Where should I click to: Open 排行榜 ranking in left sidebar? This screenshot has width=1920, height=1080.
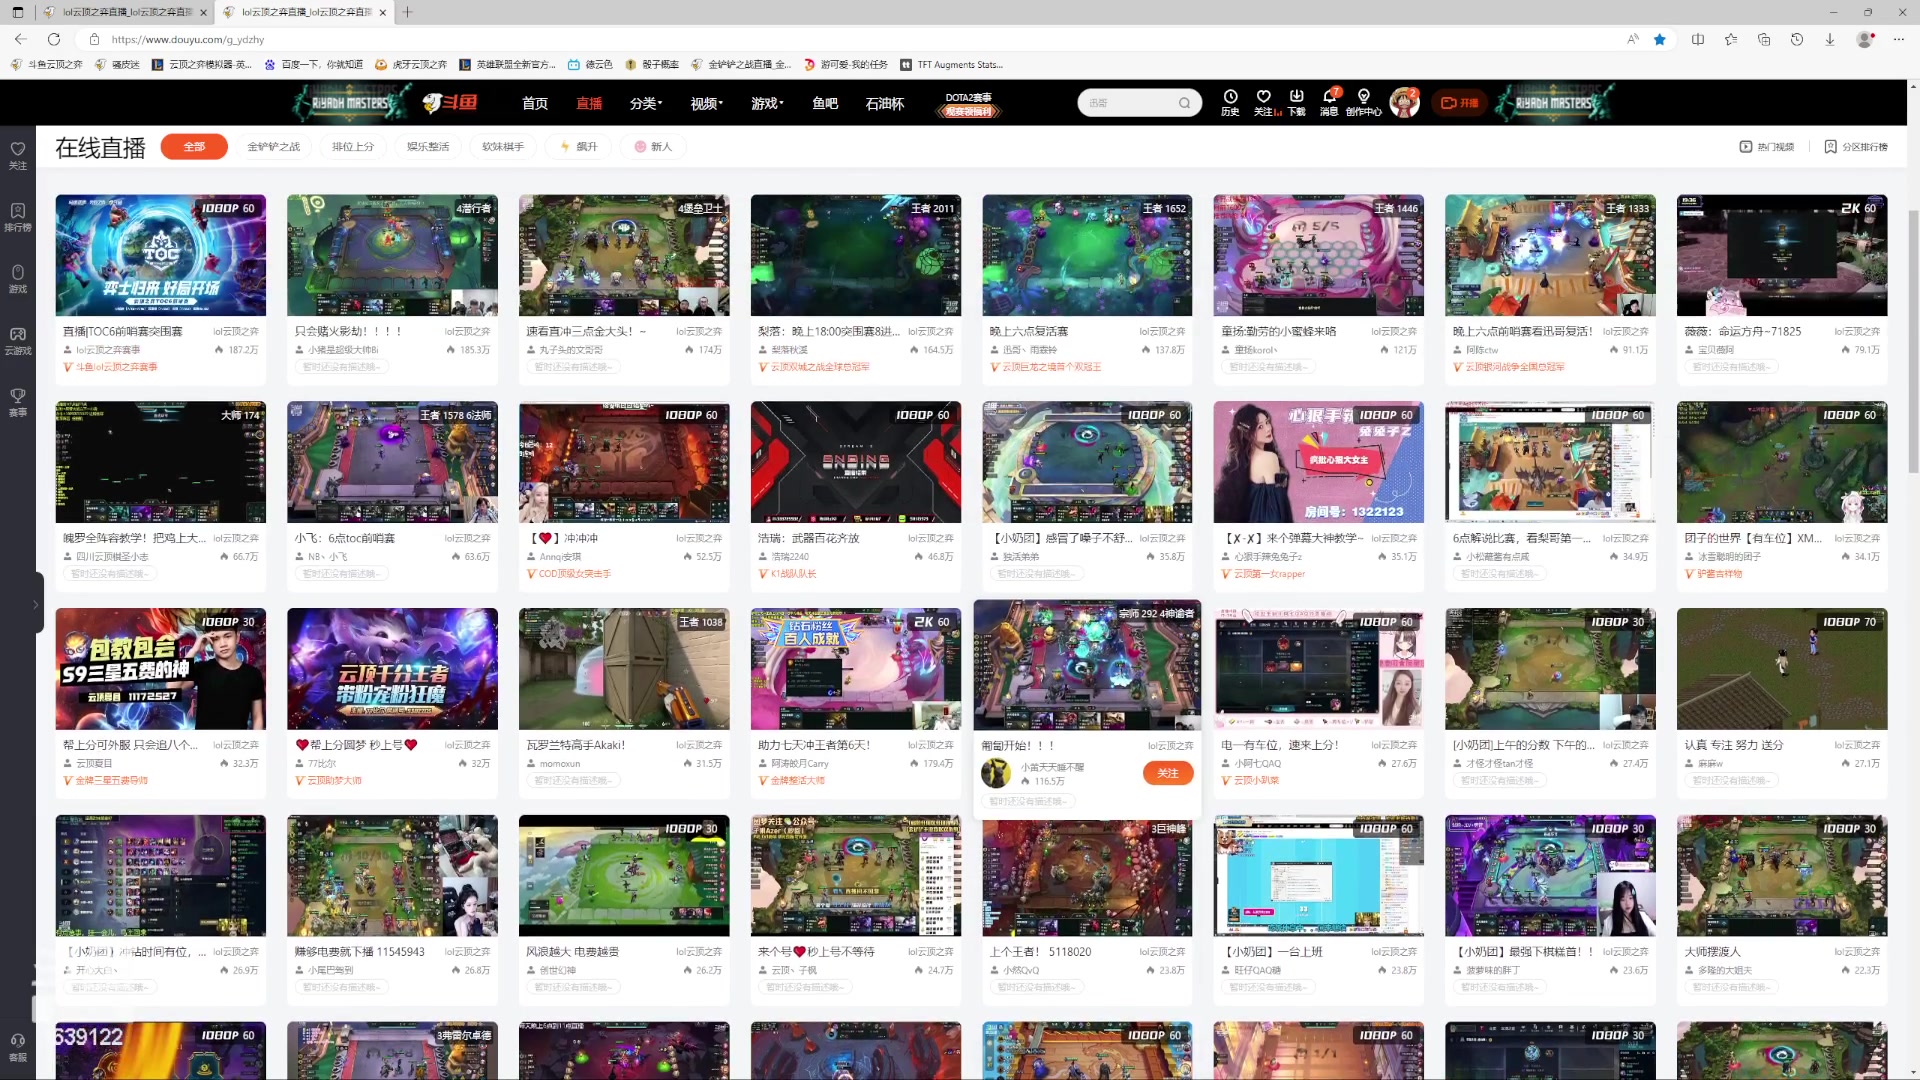pos(18,217)
